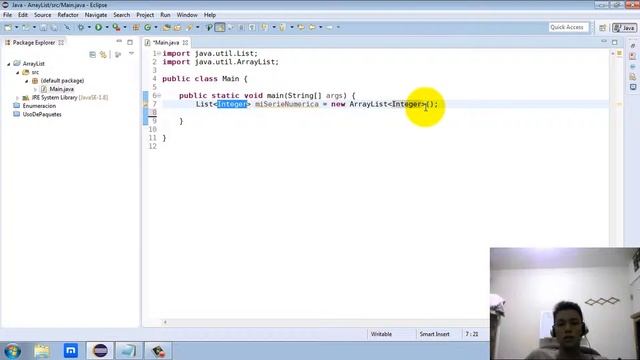The image size is (640, 360).
Task: Click the Previous Annotation toolbar icon
Action: click(282, 27)
